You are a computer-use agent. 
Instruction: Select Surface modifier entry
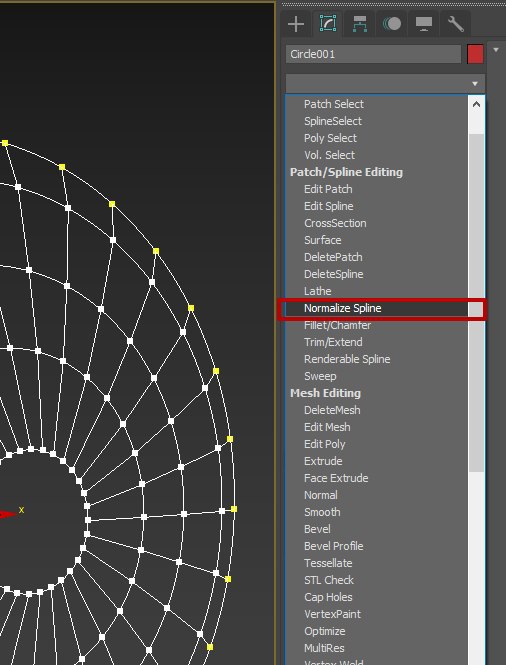tap(322, 240)
